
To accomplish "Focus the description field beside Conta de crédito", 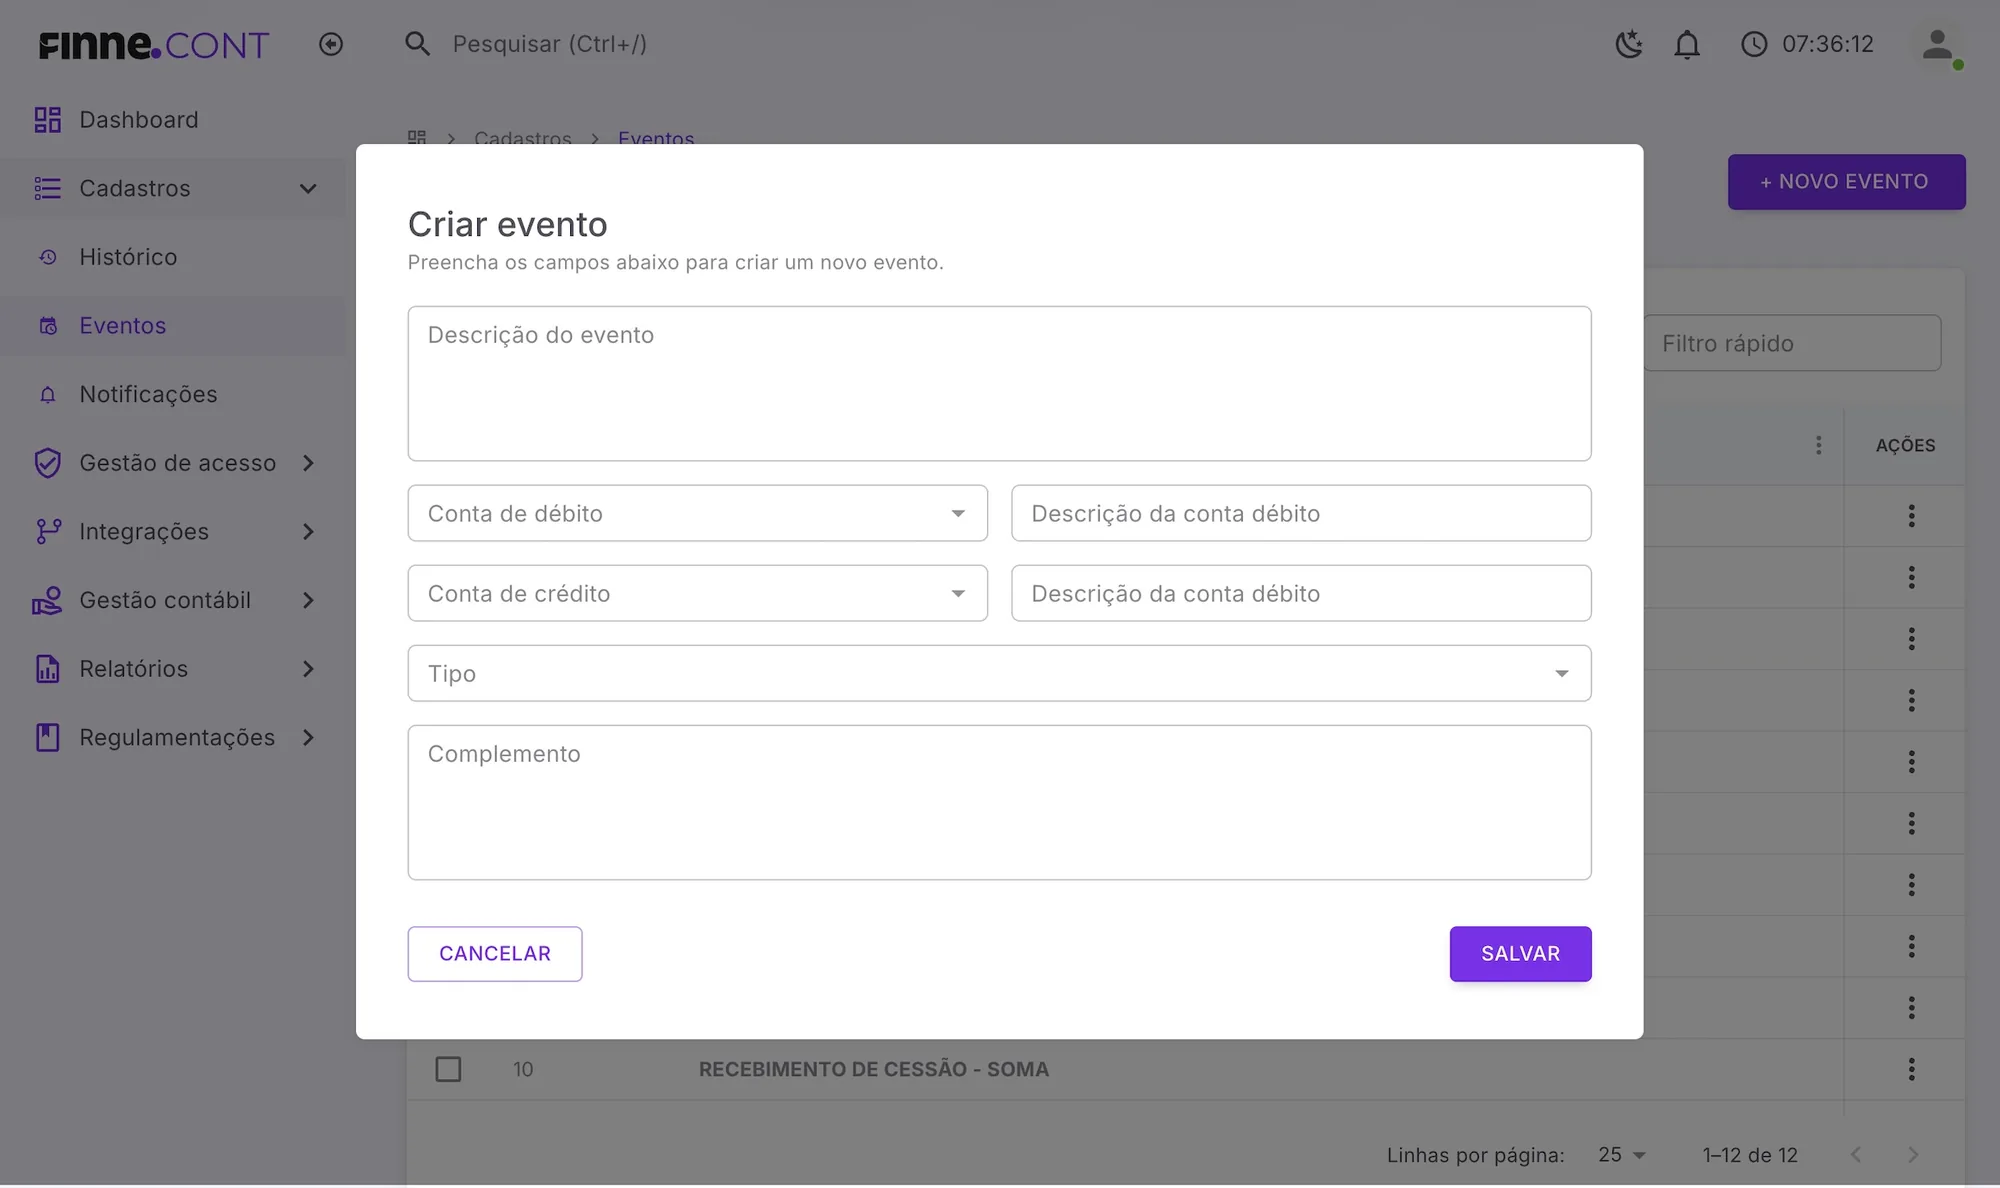I will (x=1301, y=593).
